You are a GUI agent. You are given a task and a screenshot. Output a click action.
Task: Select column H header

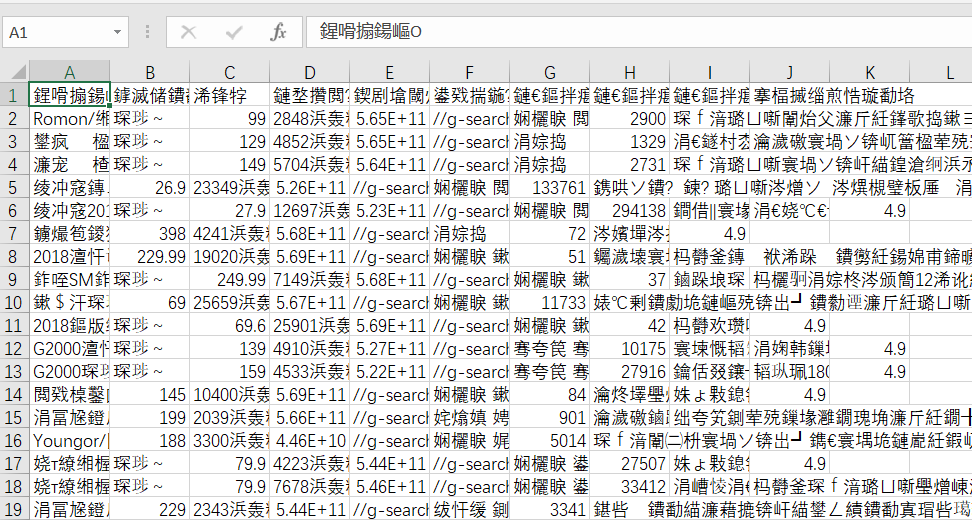pyautogui.click(x=629, y=73)
